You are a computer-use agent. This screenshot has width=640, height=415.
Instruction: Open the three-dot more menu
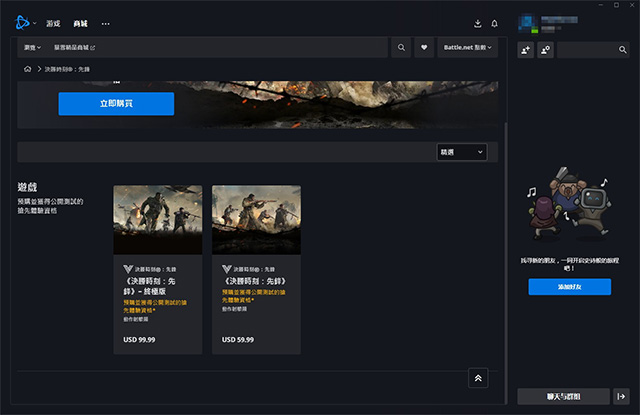point(105,24)
